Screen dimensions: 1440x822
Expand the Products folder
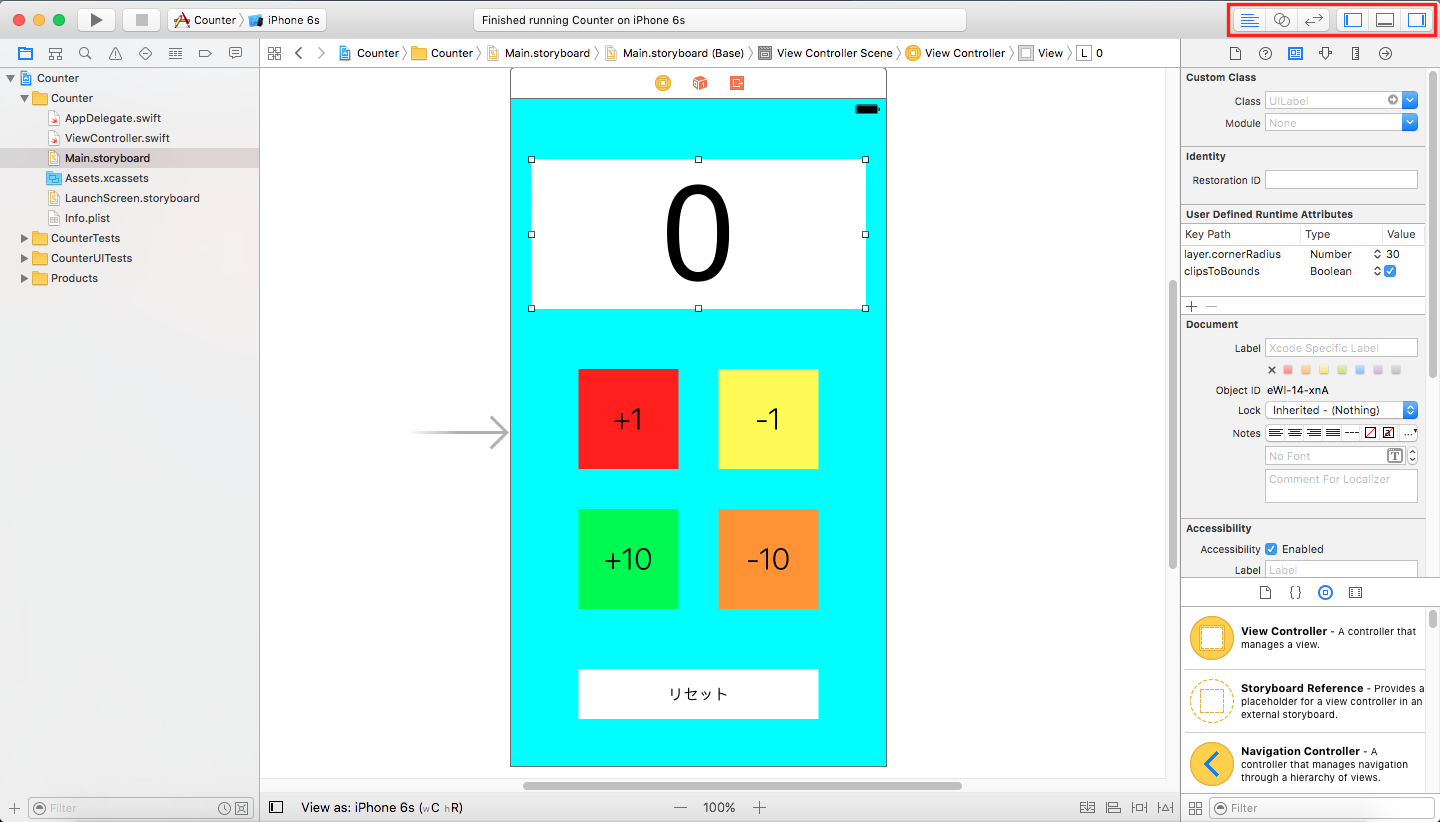24,278
